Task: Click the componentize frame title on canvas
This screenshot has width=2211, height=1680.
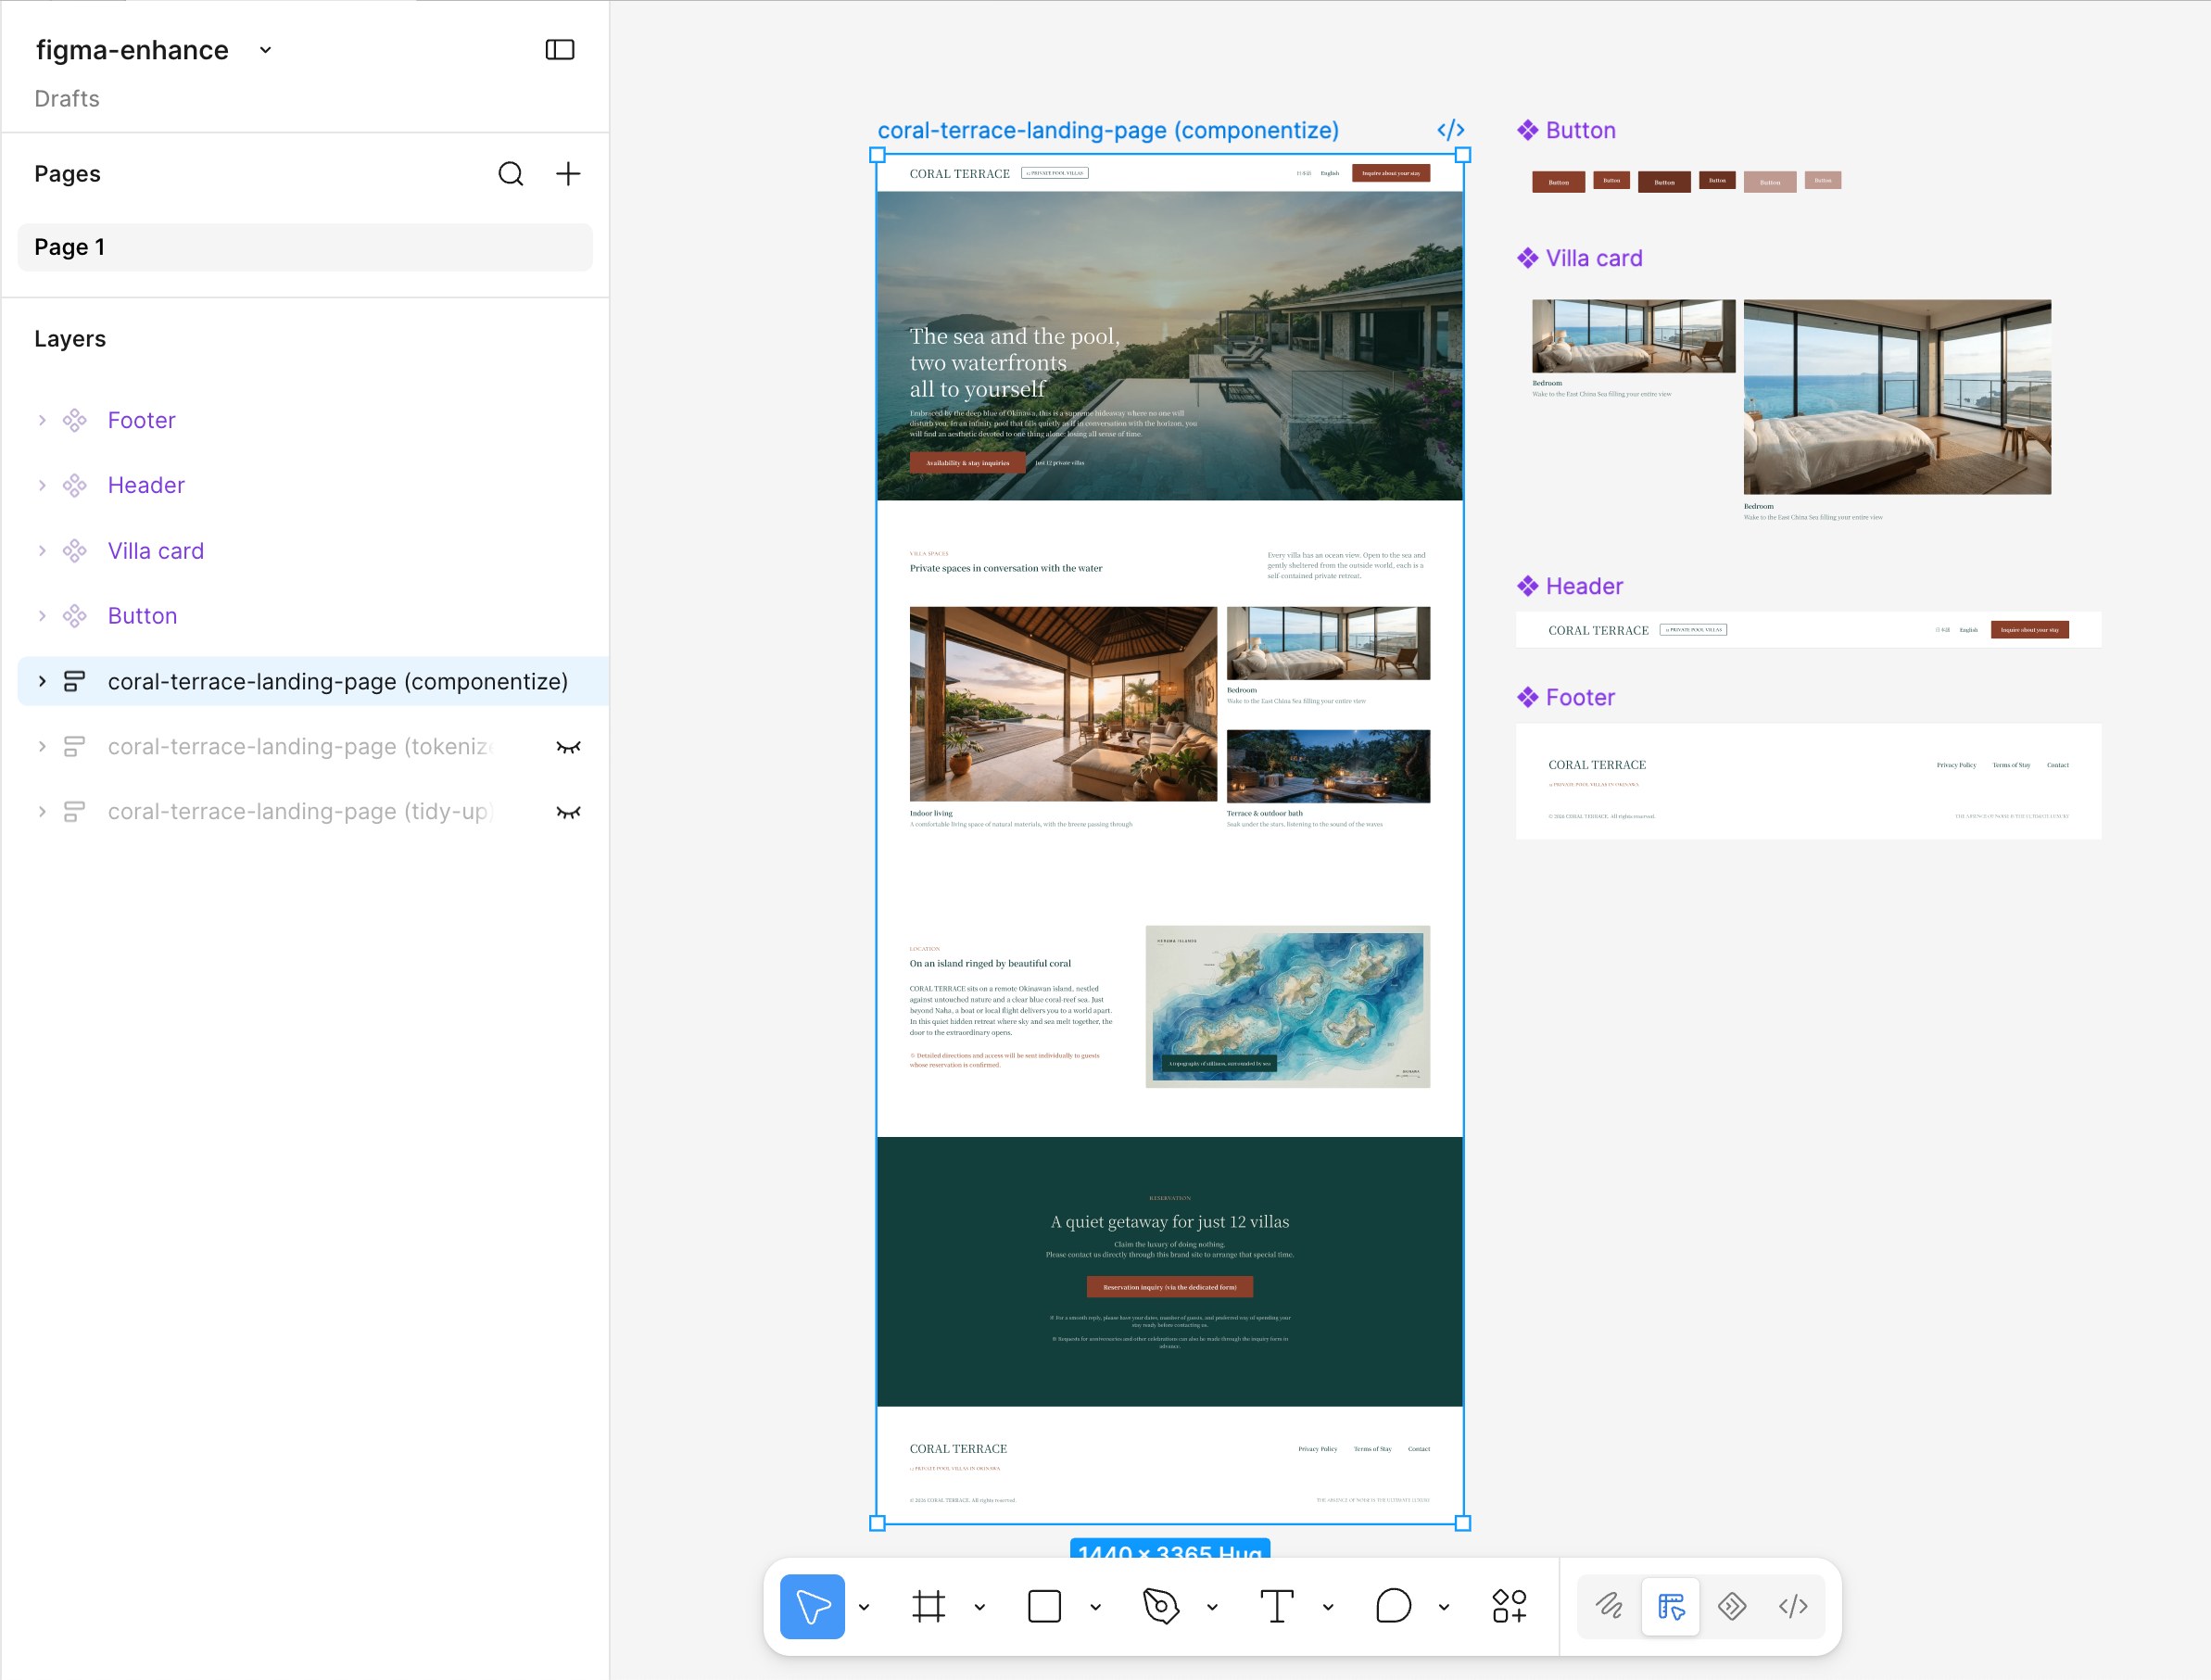Action: [x=1108, y=130]
